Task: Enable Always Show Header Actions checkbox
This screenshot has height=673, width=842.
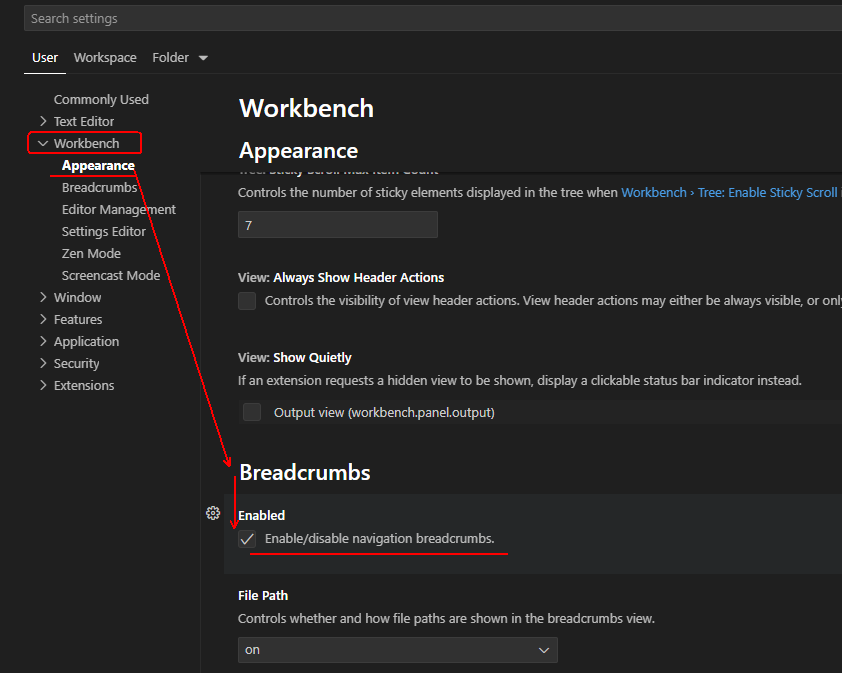Action: pos(247,301)
